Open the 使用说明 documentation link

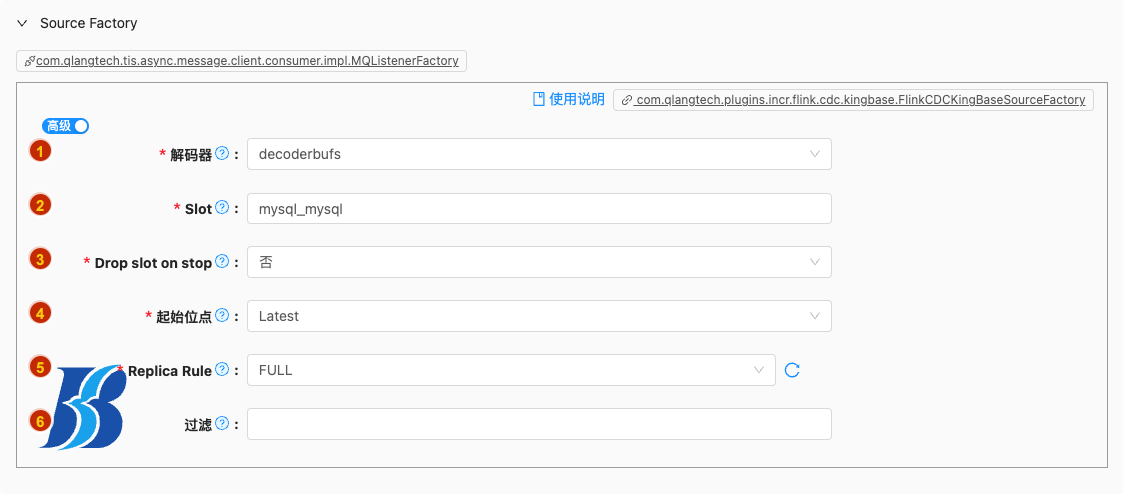(568, 99)
